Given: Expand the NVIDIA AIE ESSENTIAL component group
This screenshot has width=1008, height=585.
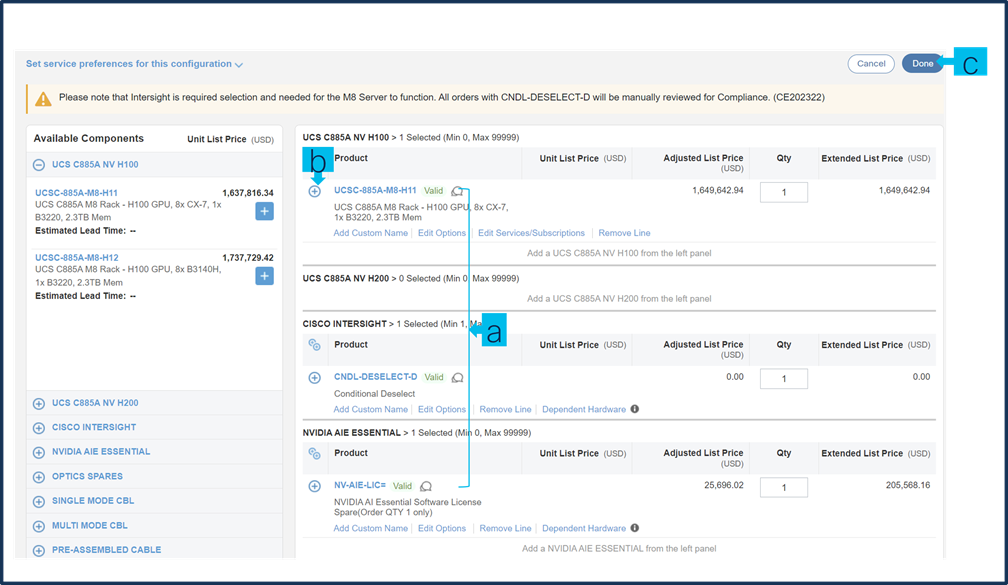Looking at the screenshot, I should [39, 452].
